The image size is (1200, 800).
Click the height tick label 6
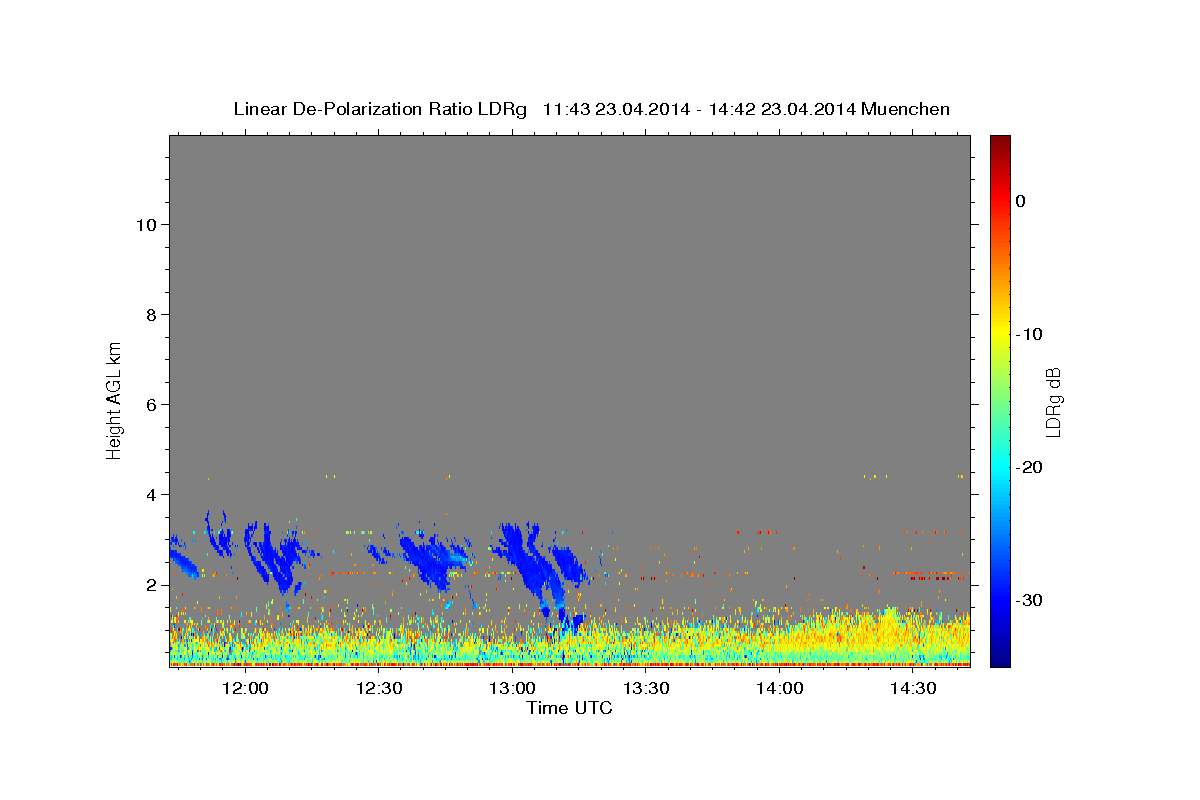(x=151, y=404)
